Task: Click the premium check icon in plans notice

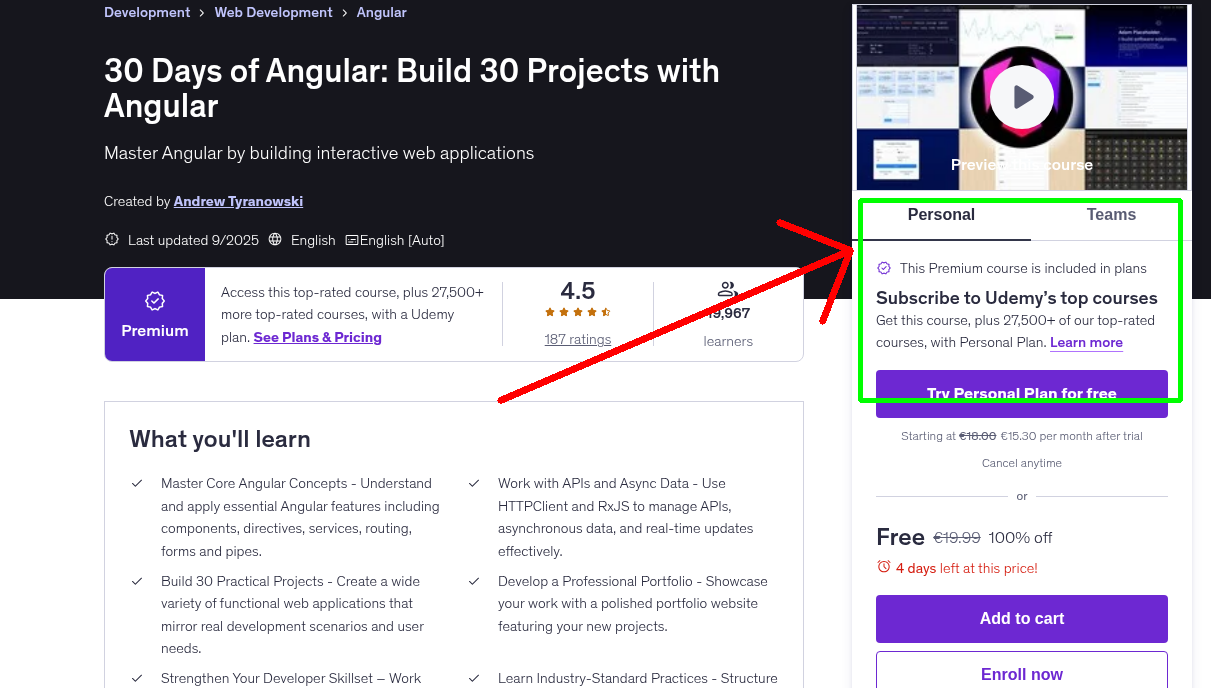Action: click(x=884, y=268)
